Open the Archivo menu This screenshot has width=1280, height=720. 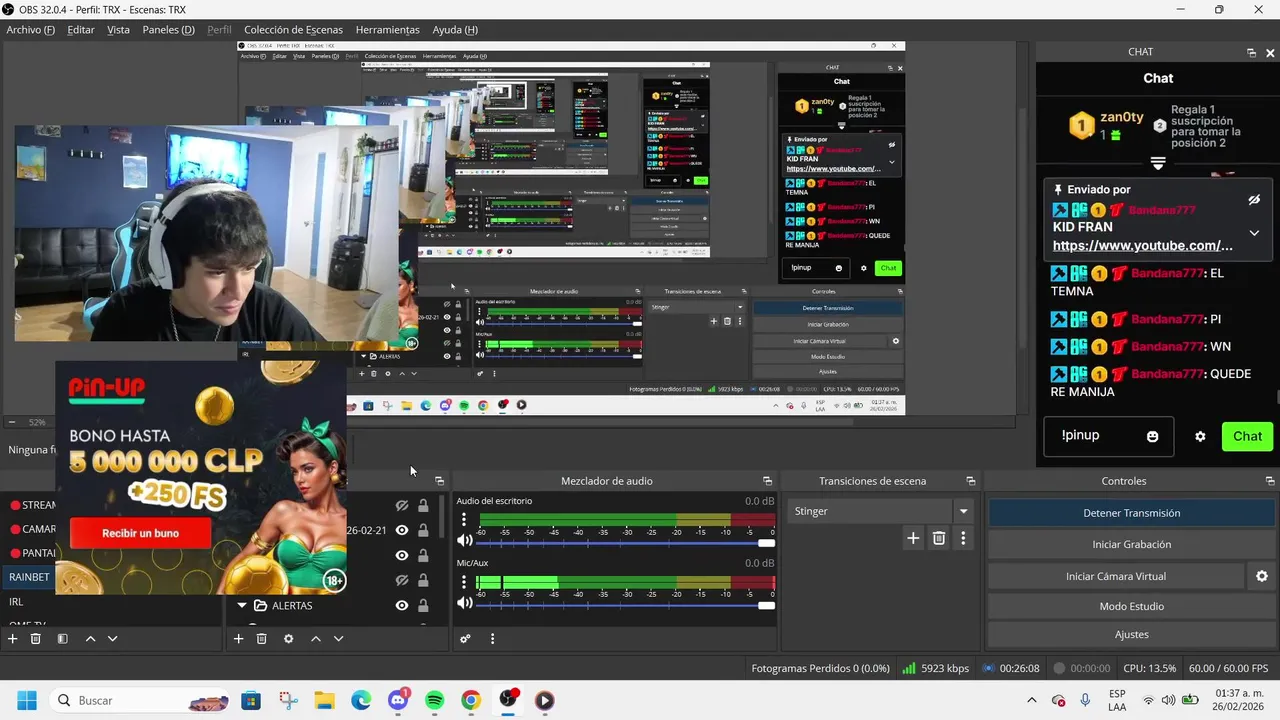[x=30, y=30]
